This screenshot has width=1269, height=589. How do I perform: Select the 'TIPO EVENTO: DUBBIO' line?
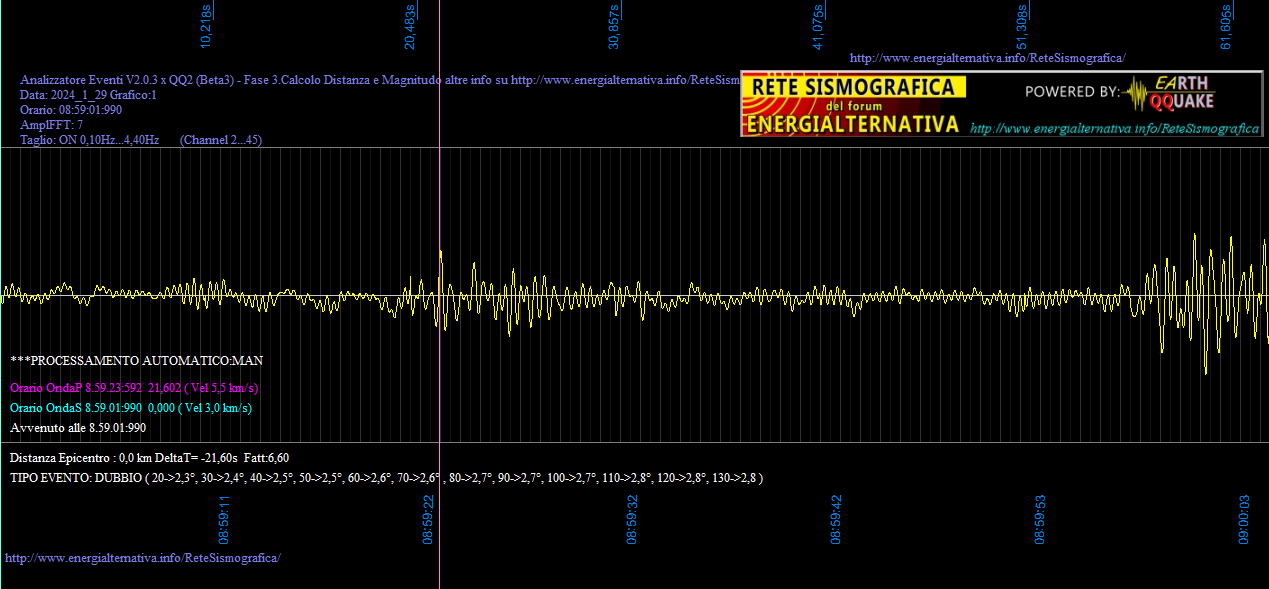pyautogui.click(x=387, y=478)
